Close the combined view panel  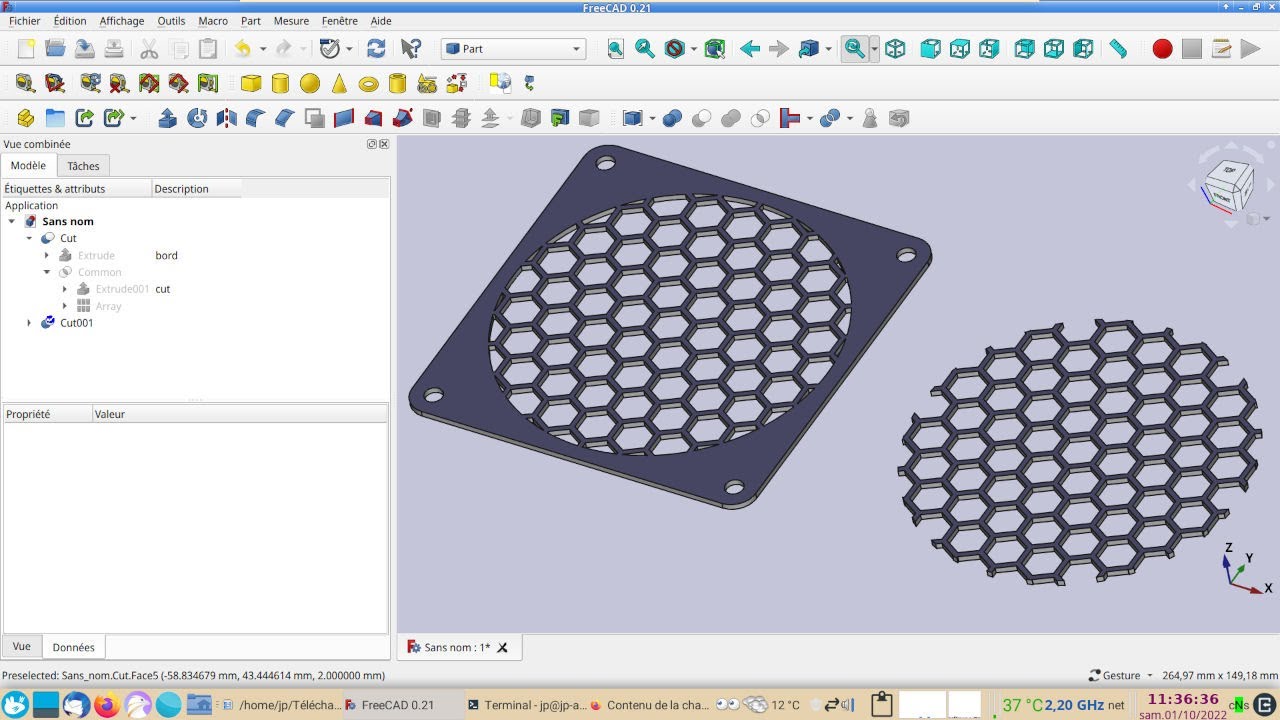click(x=384, y=144)
